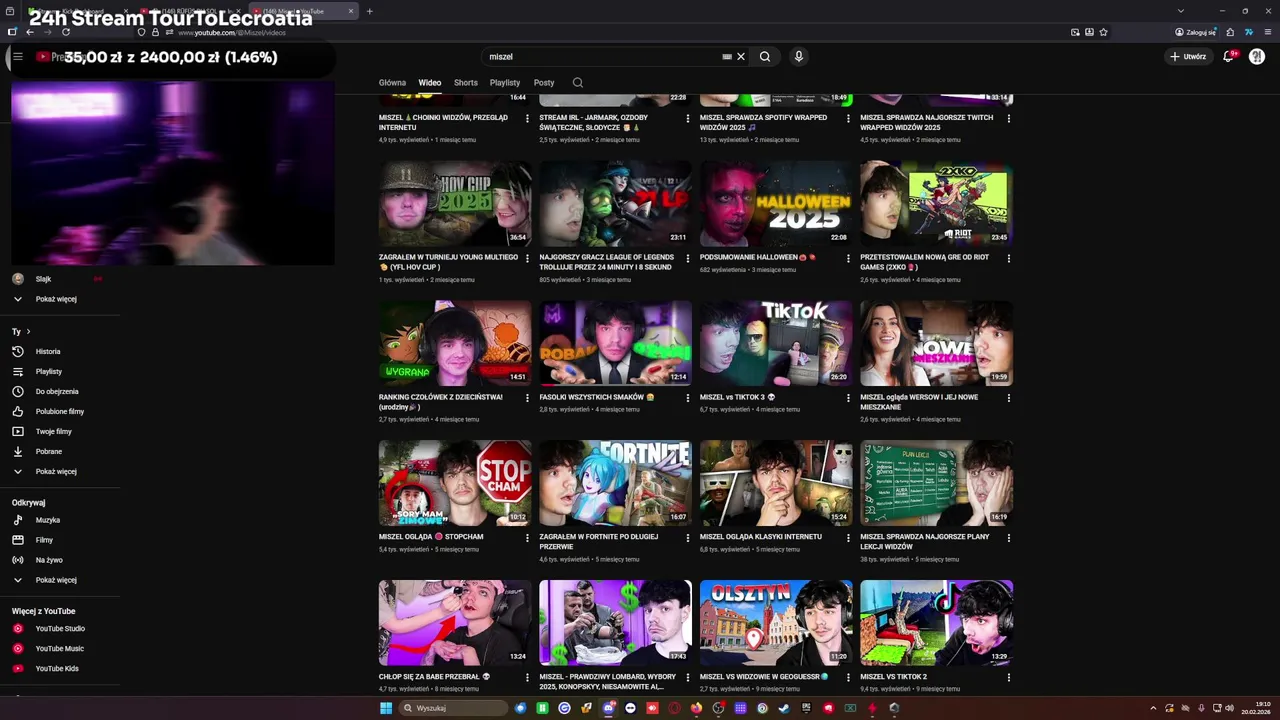Image resolution: width=1280 pixels, height=720 pixels.
Task: Open 'MISZEL OGLĄDA KLASYKI INTERNETU' video title
Action: [x=761, y=537]
